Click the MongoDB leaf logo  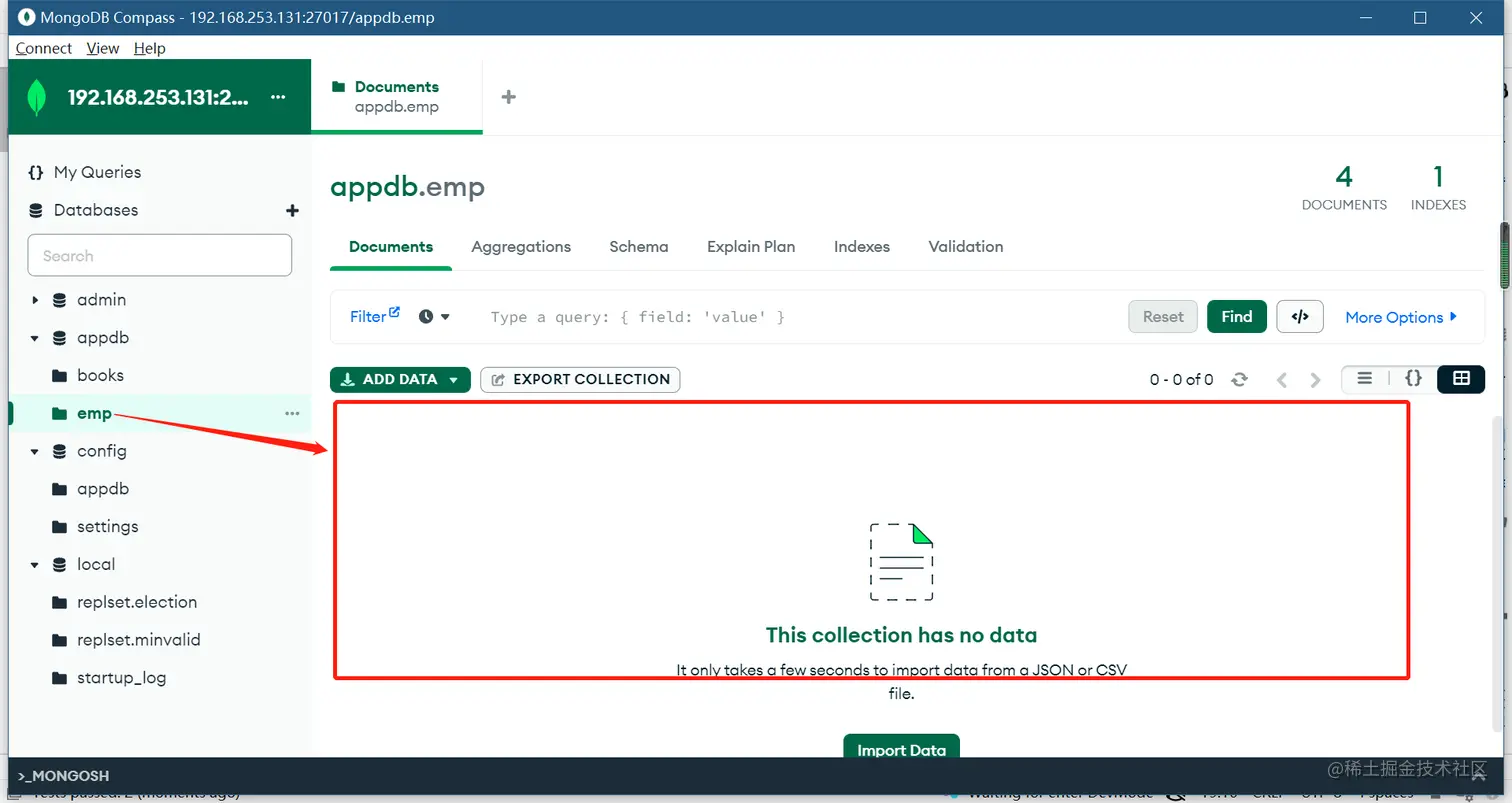[x=37, y=97]
